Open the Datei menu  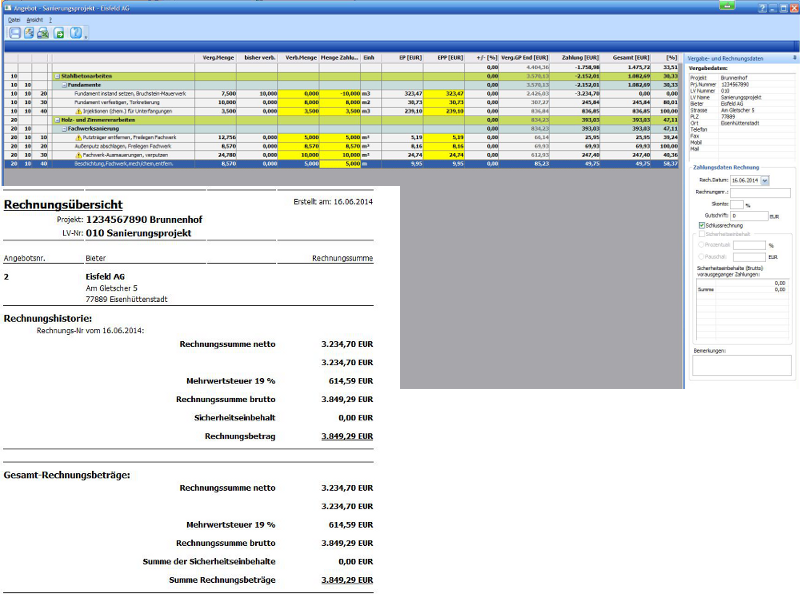coord(14,20)
